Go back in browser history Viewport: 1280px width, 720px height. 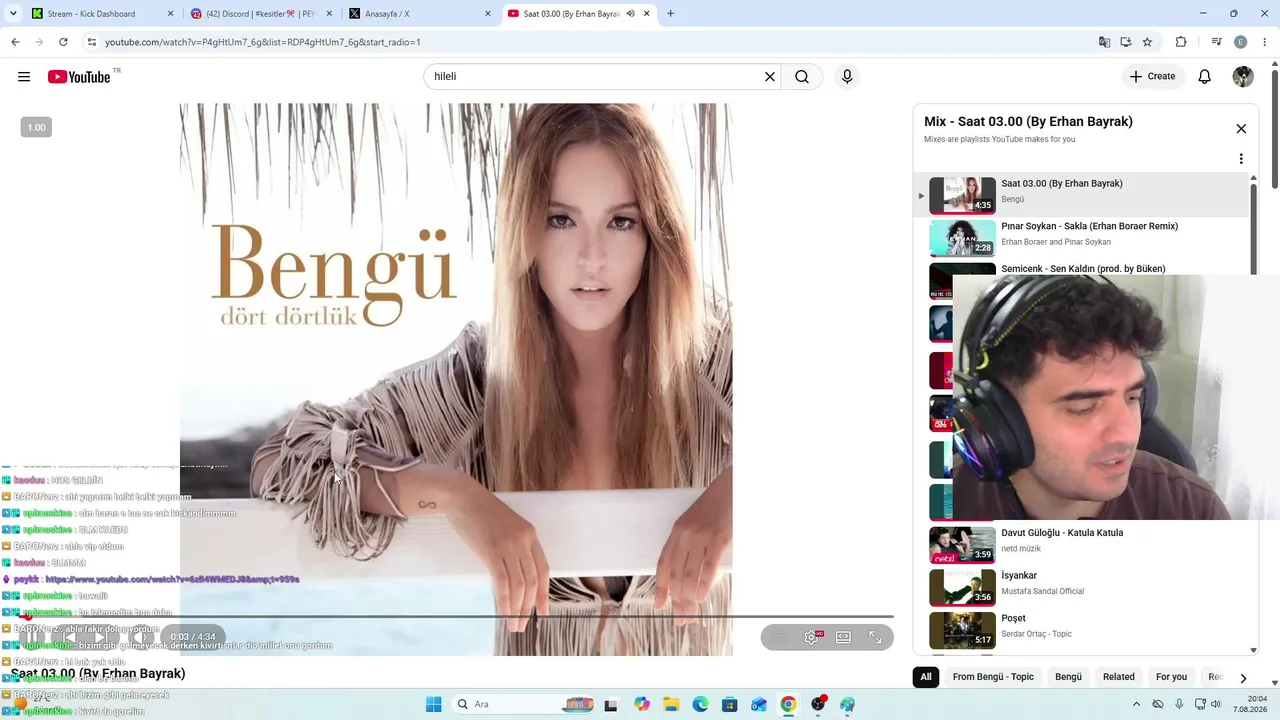click(x=15, y=42)
